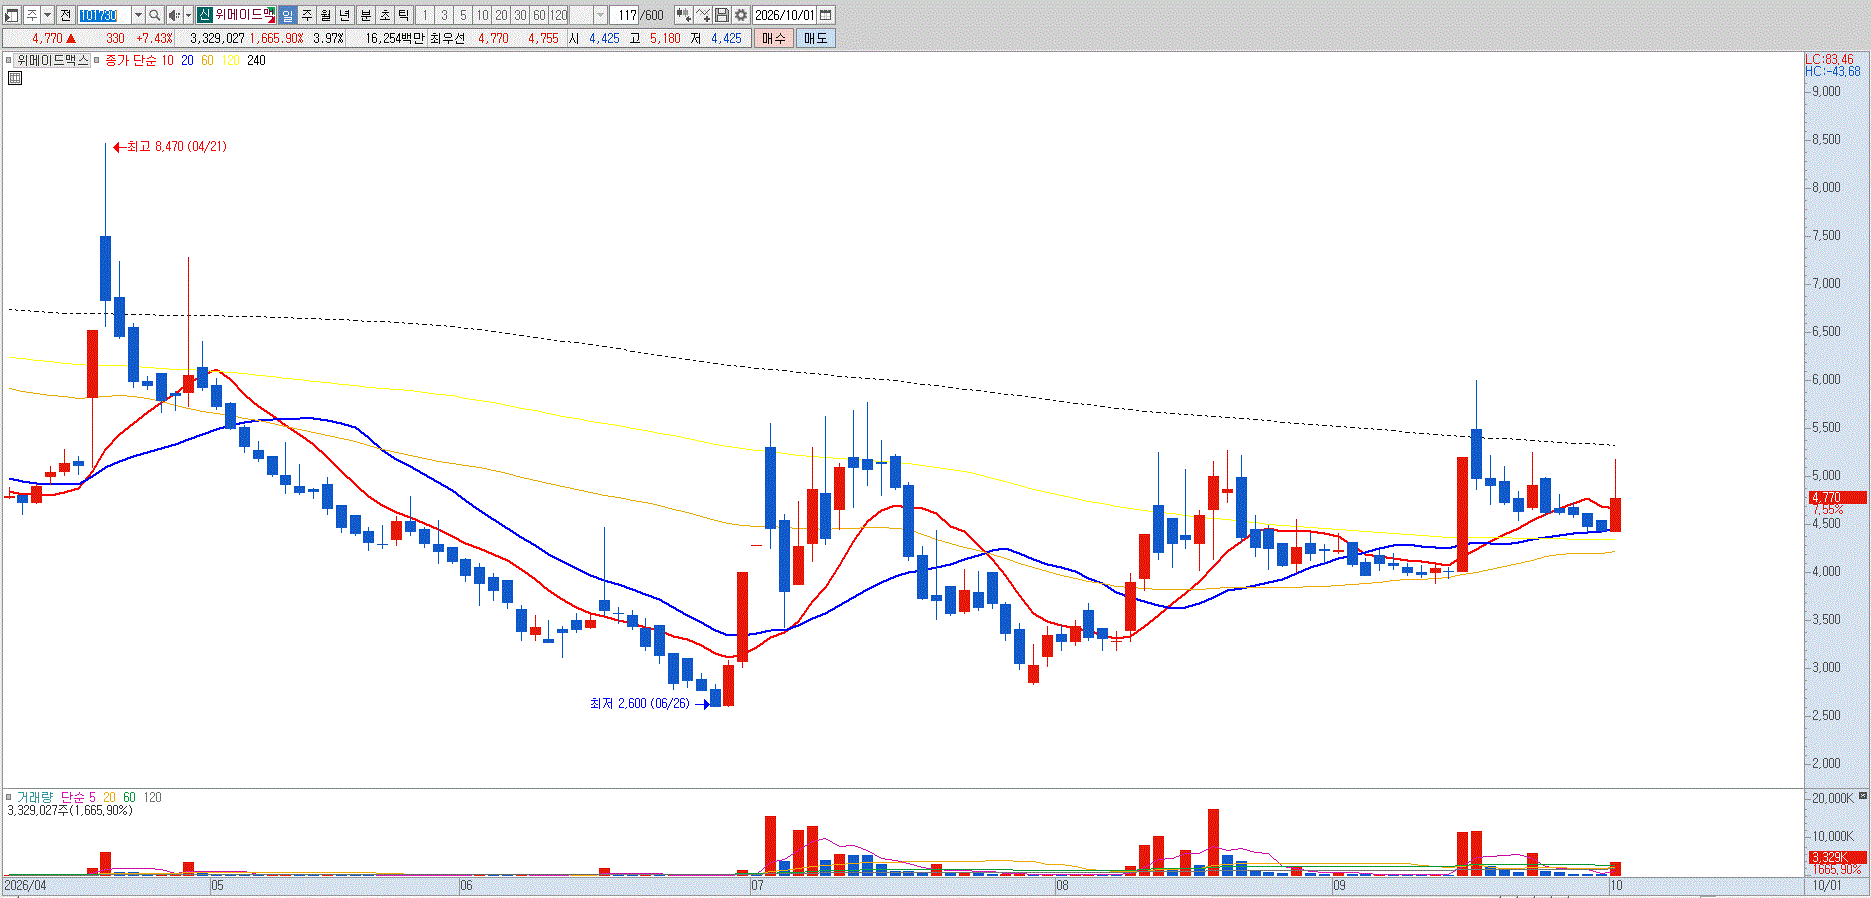Choose the 120 interval preset
The image size is (1871, 898).
click(x=558, y=15)
